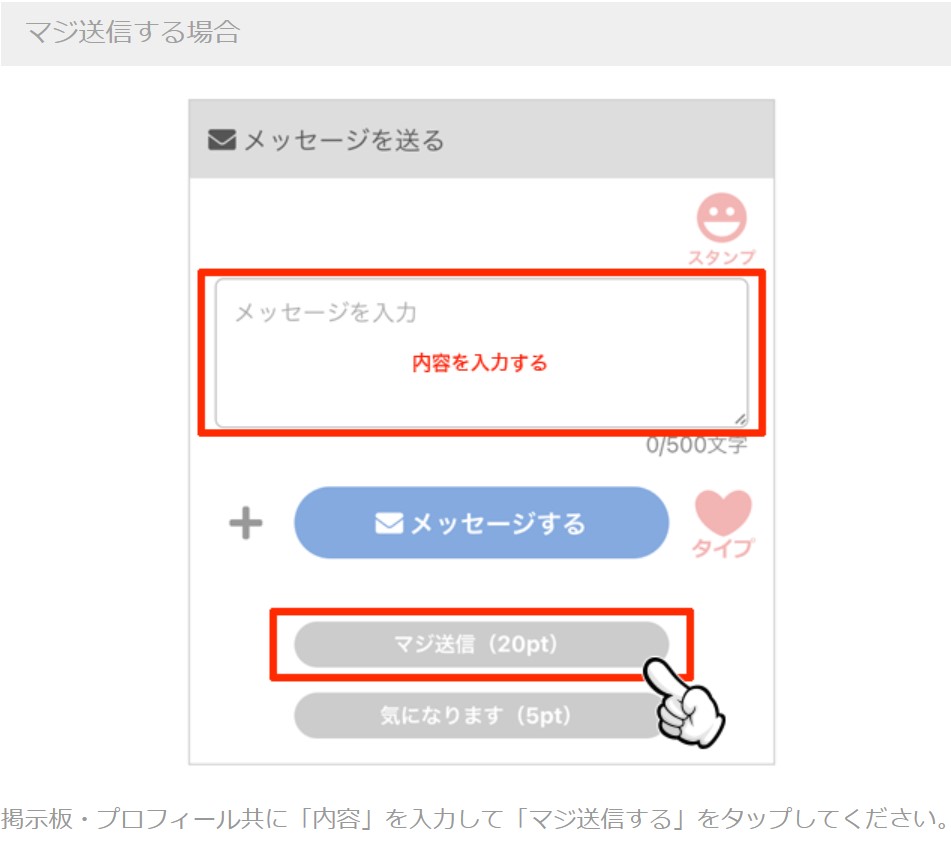Click the タイプ label under the heart
951x841 pixels.
723,548
